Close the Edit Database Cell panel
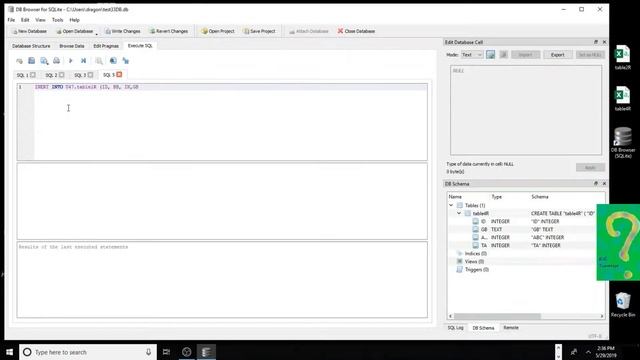 (x=604, y=42)
